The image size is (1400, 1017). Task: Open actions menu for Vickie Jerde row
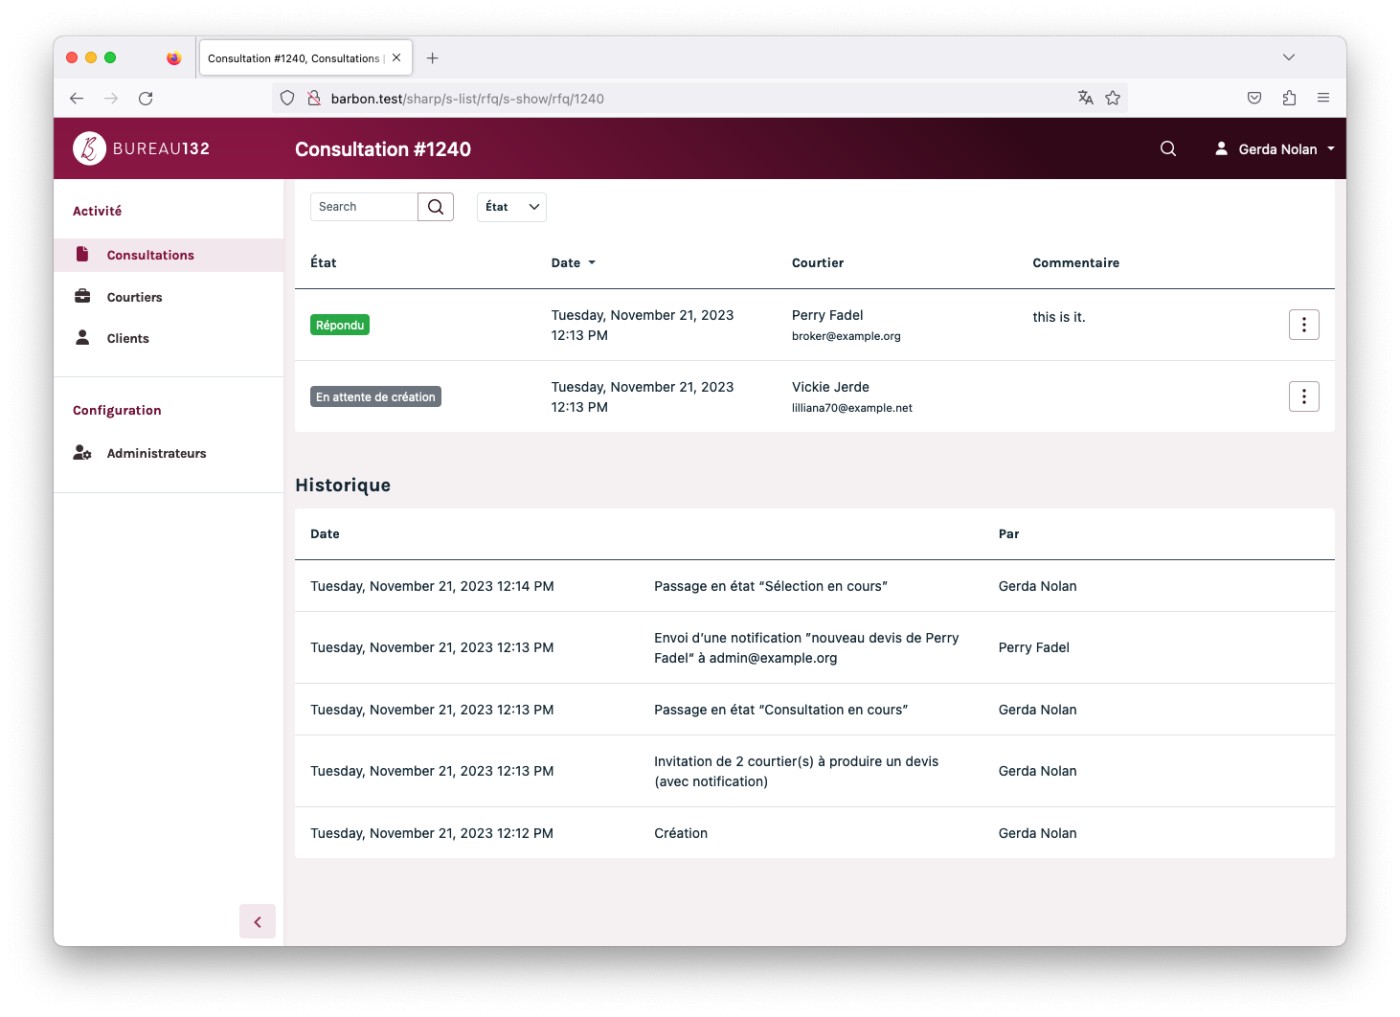[1303, 397]
